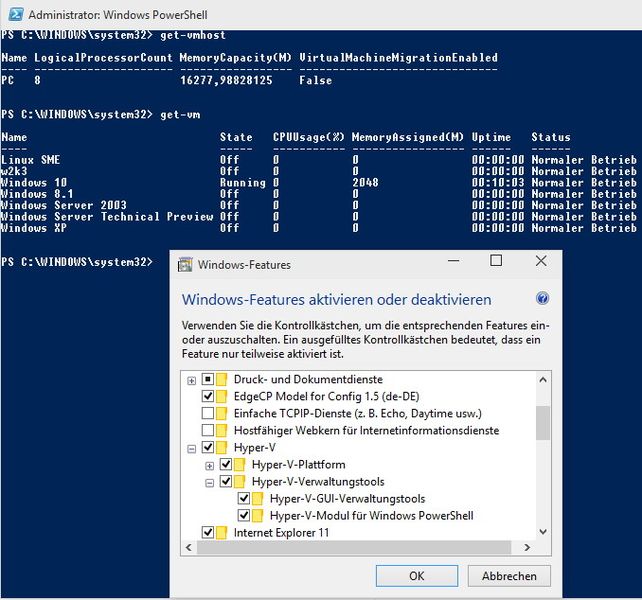The image size is (642, 600).
Task: Open the blue help icon in Windows-Features
Action: pyautogui.click(x=542, y=298)
